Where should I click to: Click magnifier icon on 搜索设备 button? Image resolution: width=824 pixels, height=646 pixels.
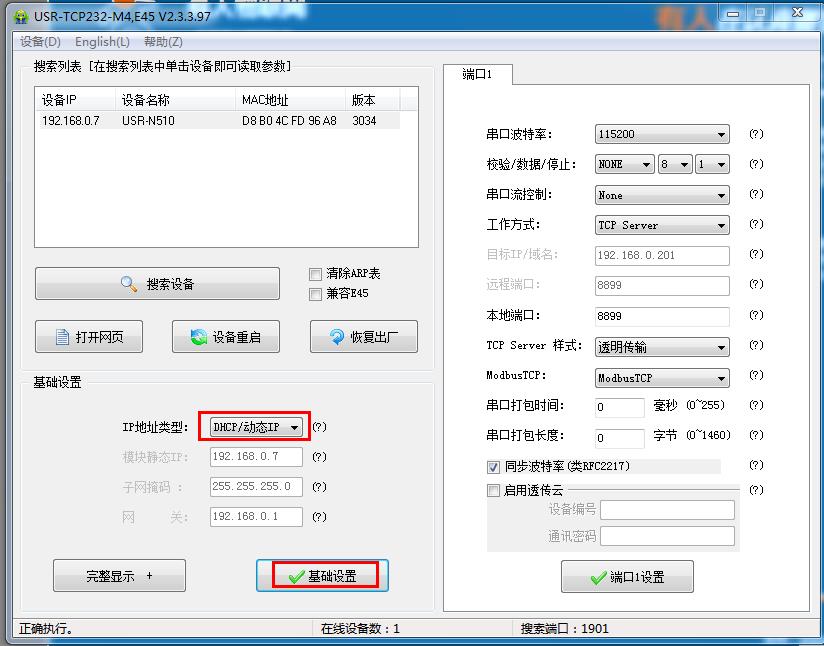pyautogui.click(x=129, y=284)
